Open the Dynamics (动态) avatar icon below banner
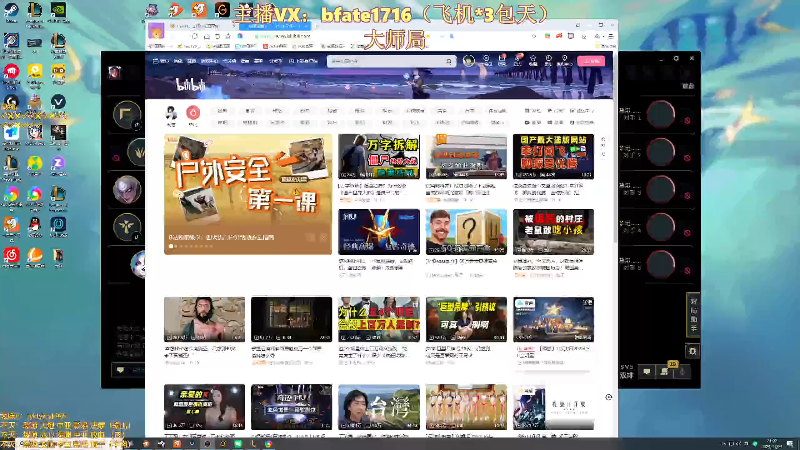 tap(171, 113)
